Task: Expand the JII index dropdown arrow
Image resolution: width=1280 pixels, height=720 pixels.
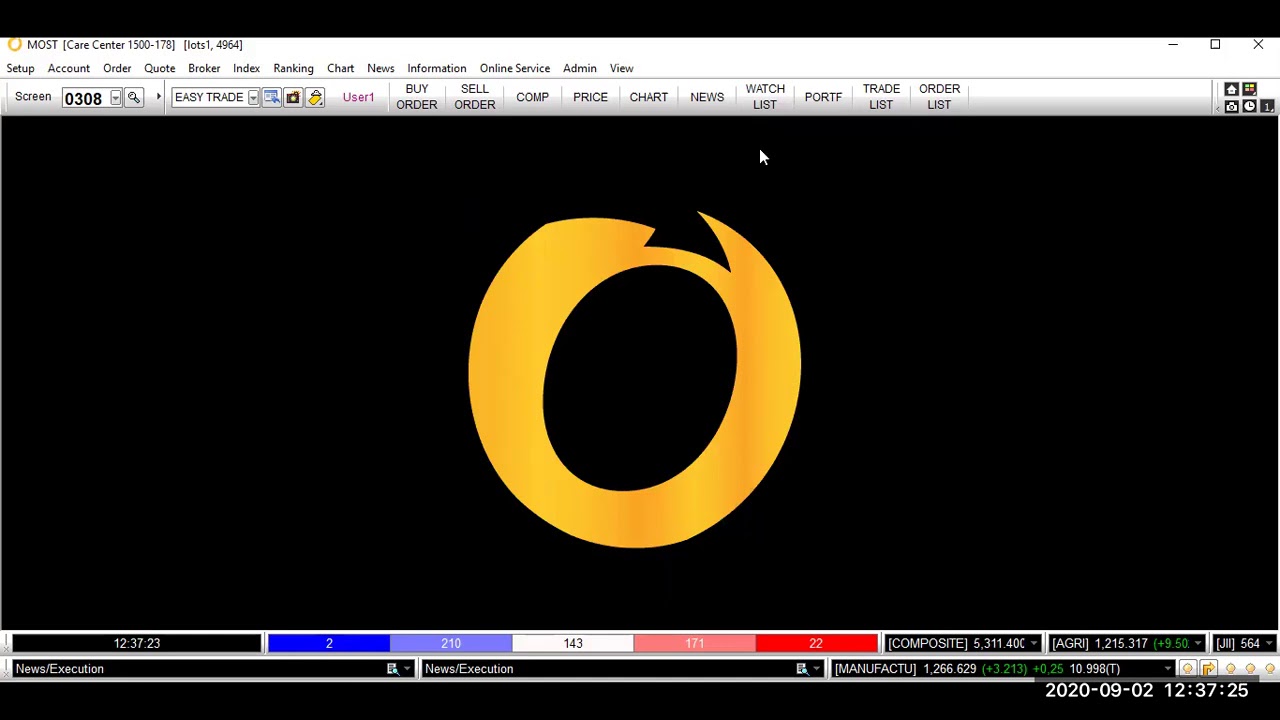Action: click(1268, 644)
